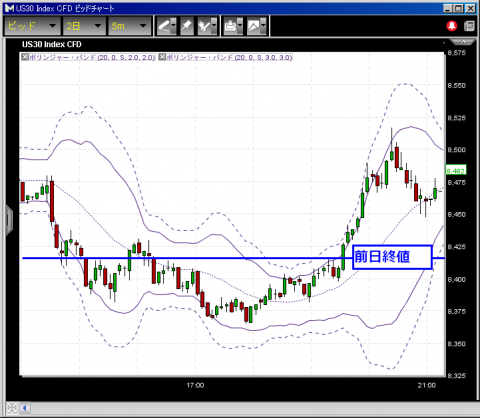The image size is (480, 418).
Task: Click the print/save chart icon
Action: click(x=230, y=26)
